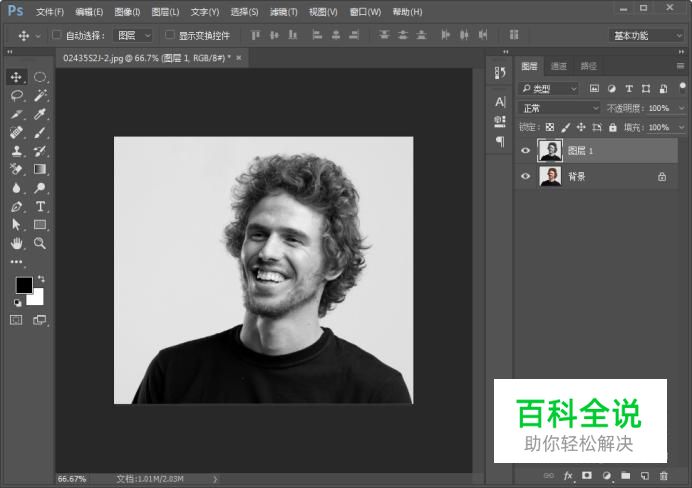Hide 背景 layer with eye icon
Image resolution: width=692 pixels, height=488 pixels.
coord(525,176)
